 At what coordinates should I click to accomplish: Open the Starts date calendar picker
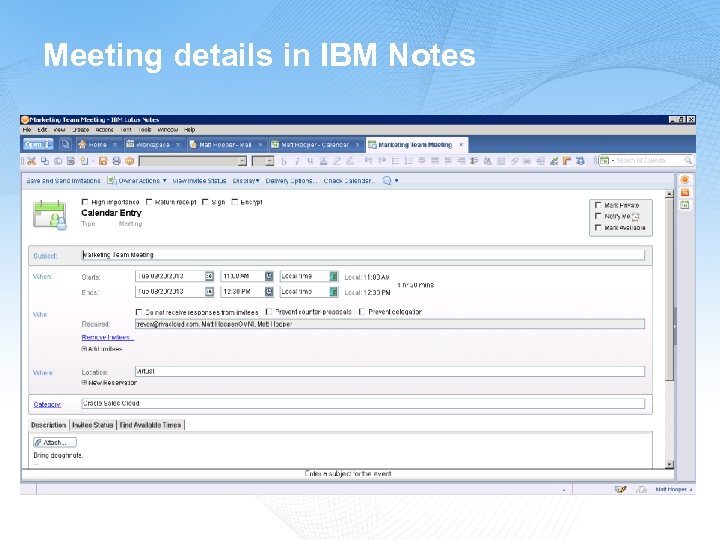tap(209, 276)
